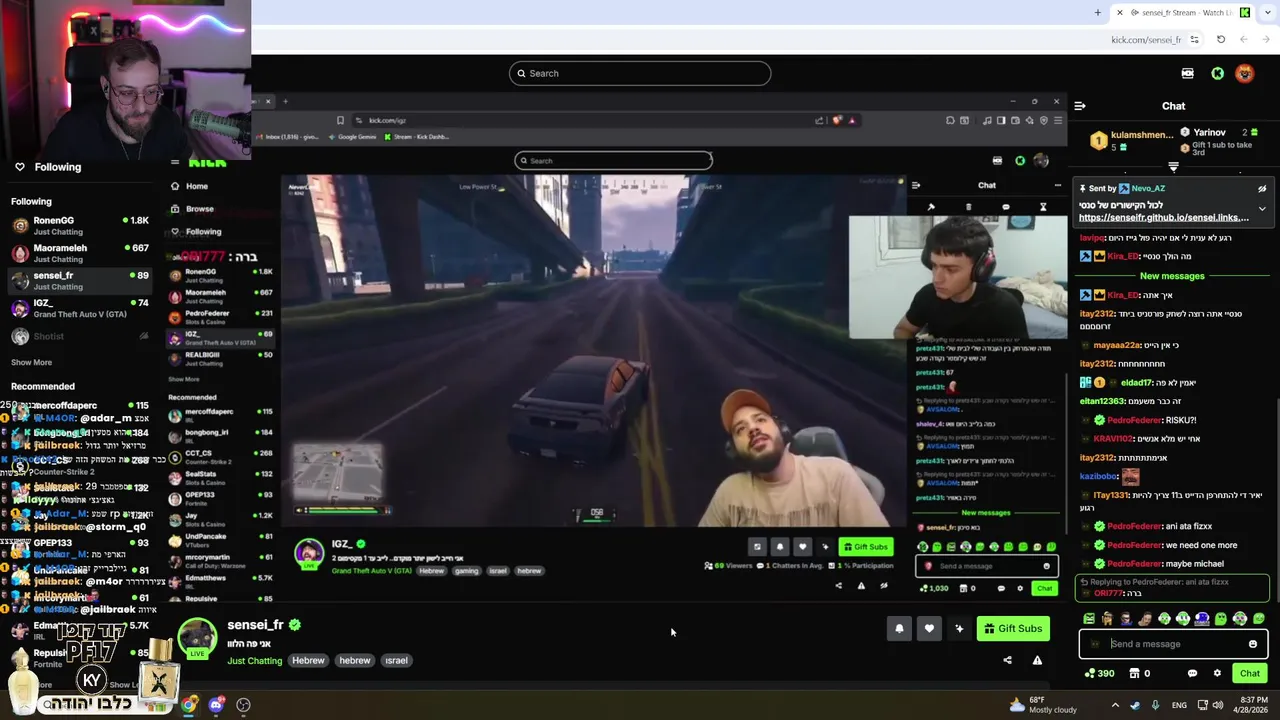Open emoji picker in outer chat input

(x=1252, y=644)
